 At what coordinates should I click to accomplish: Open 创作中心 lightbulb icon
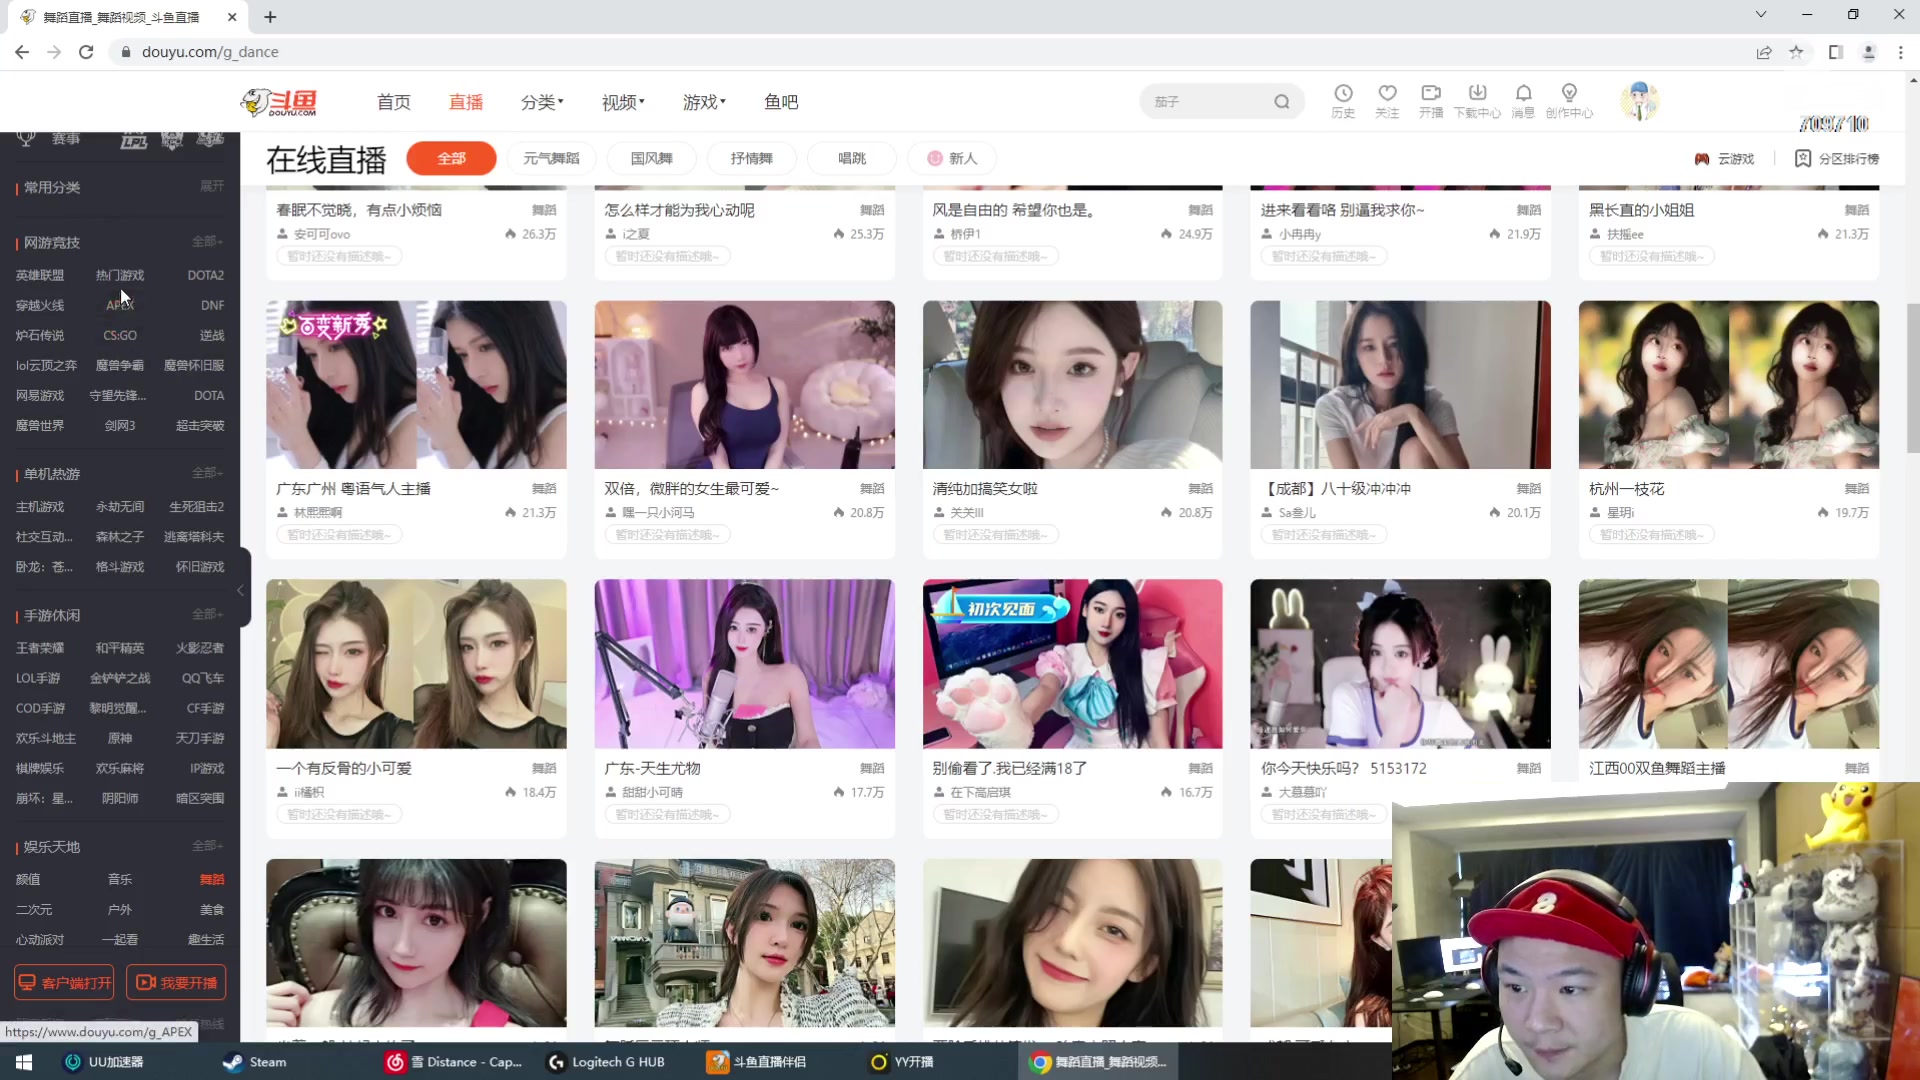tap(1569, 100)
